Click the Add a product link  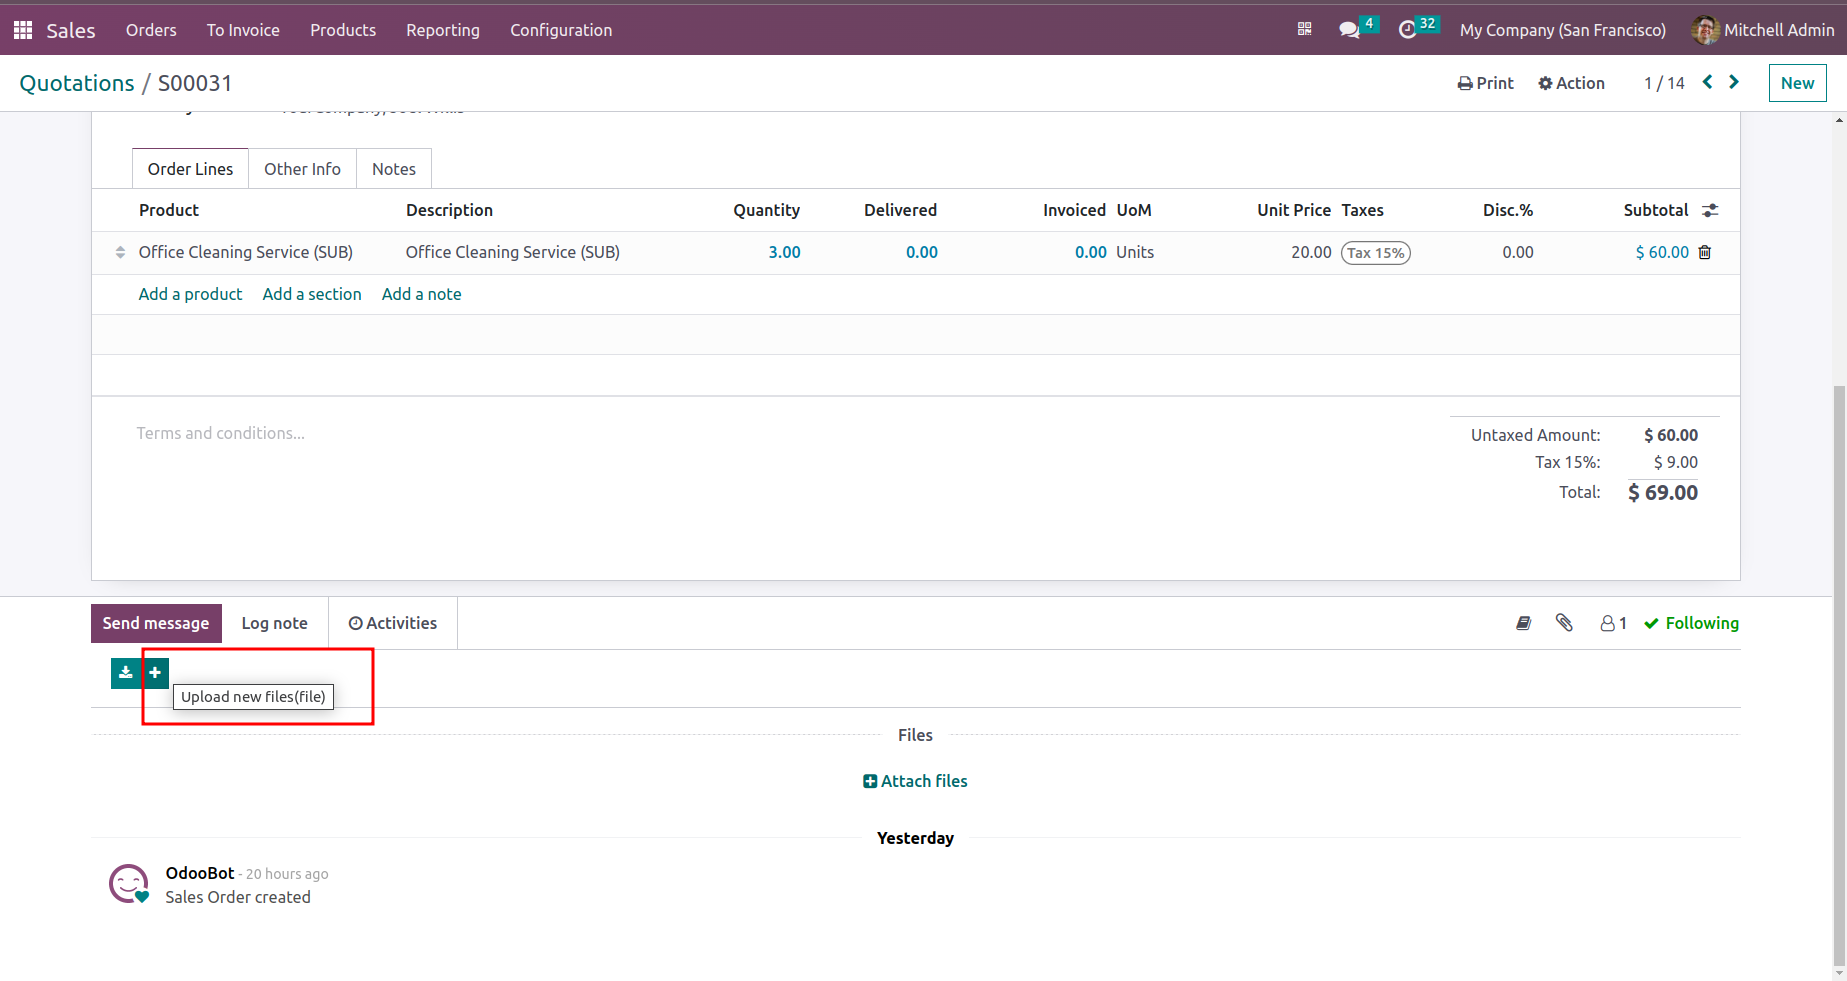(190, 294)
